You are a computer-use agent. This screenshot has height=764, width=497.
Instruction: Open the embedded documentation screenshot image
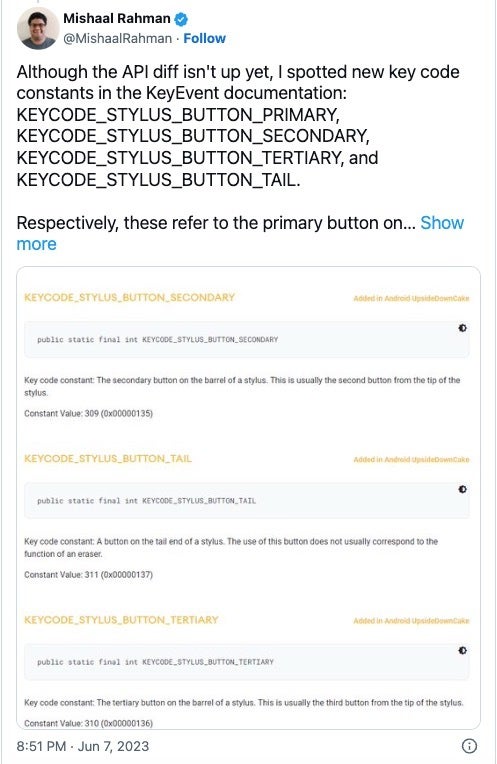point(248,497)
